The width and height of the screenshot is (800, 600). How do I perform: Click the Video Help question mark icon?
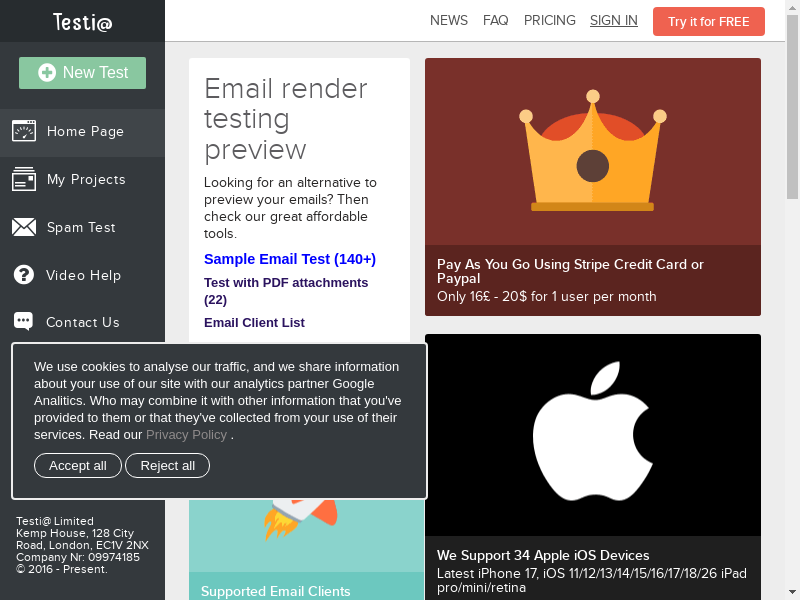(24, 275)
